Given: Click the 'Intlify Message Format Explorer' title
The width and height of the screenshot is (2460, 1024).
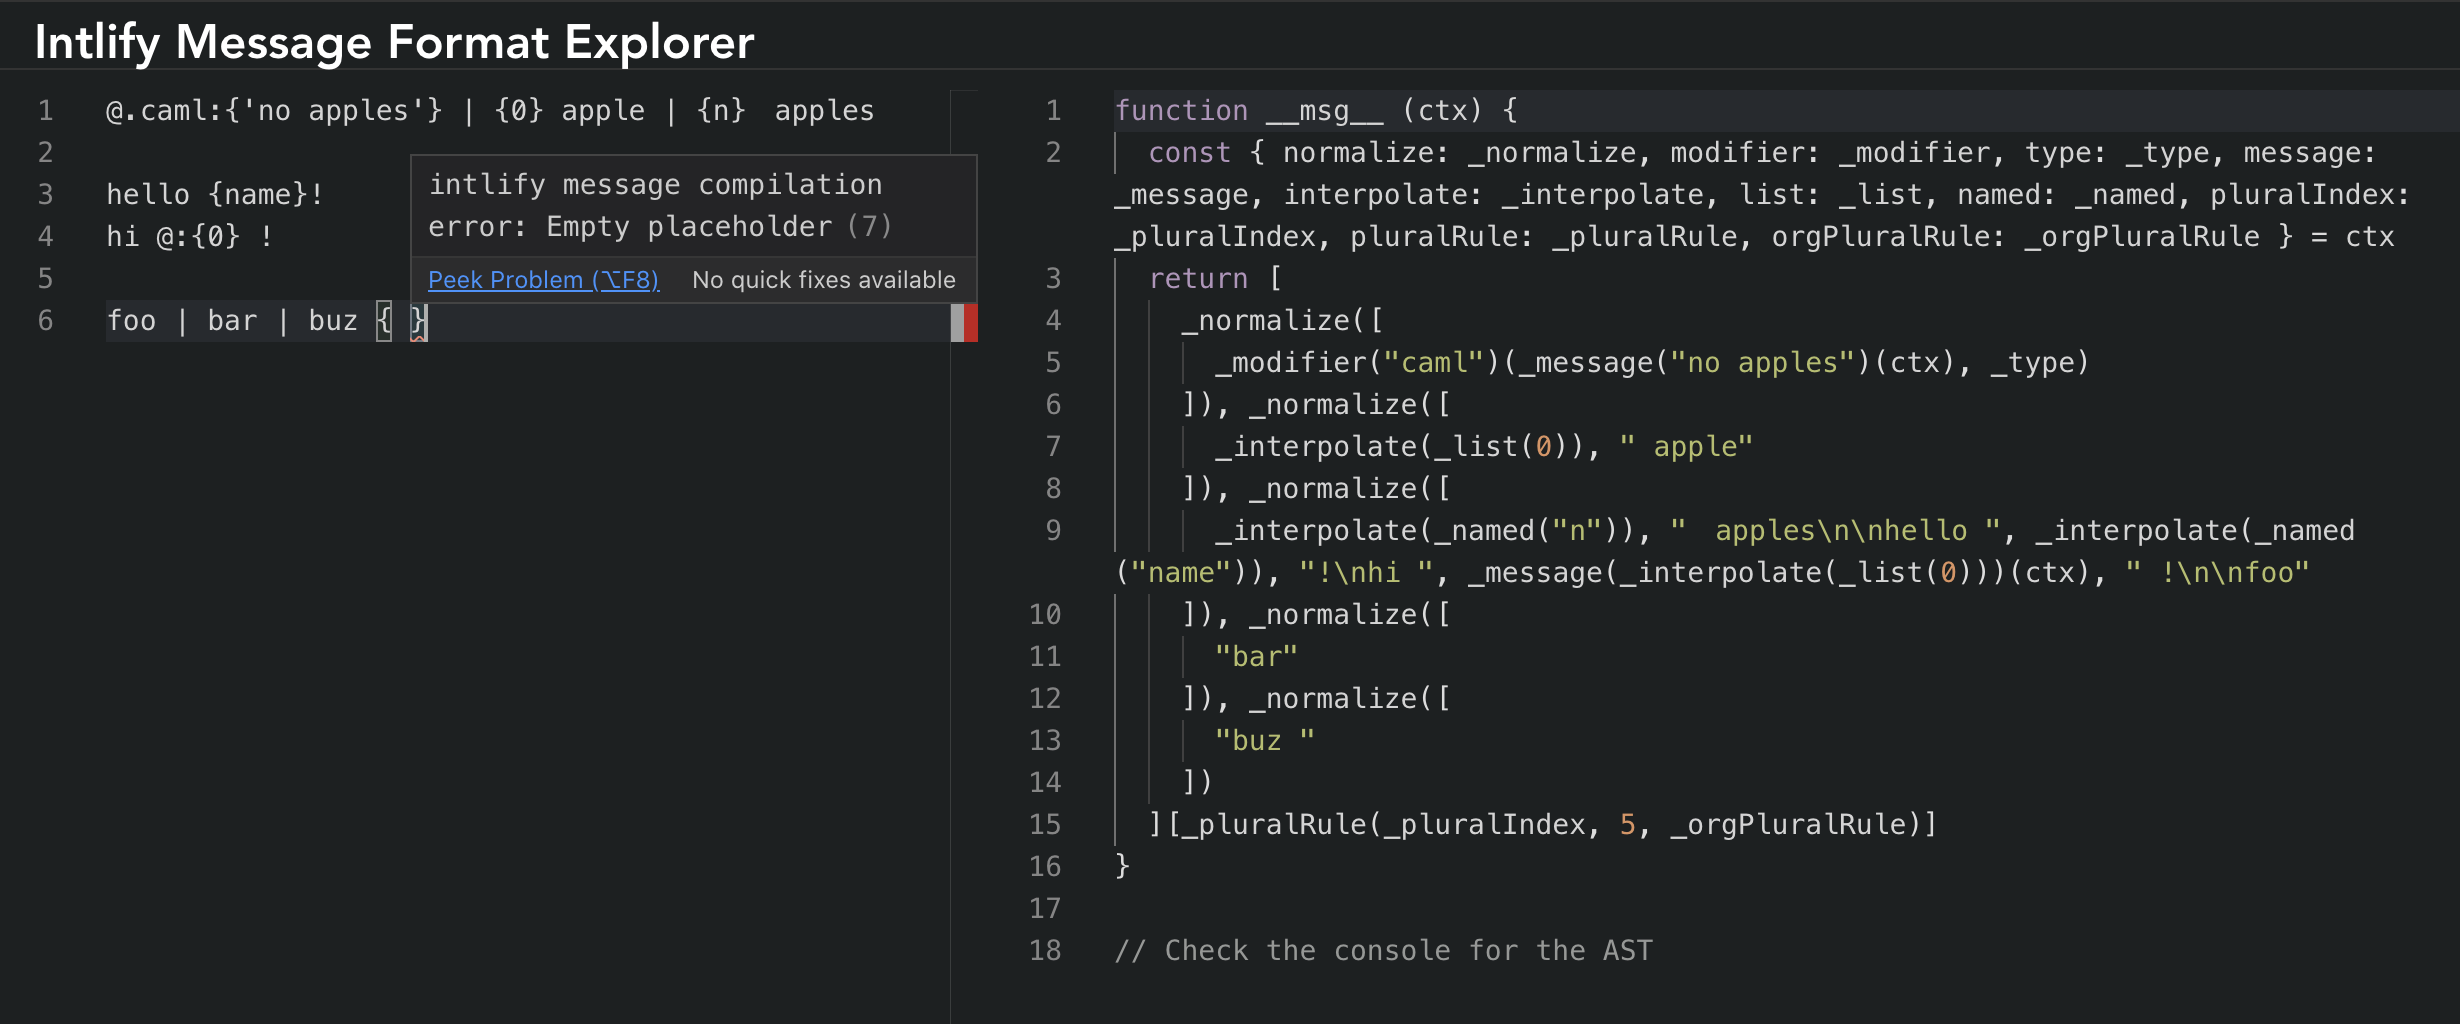Looking at the screenshot, I should click(394, 42).
